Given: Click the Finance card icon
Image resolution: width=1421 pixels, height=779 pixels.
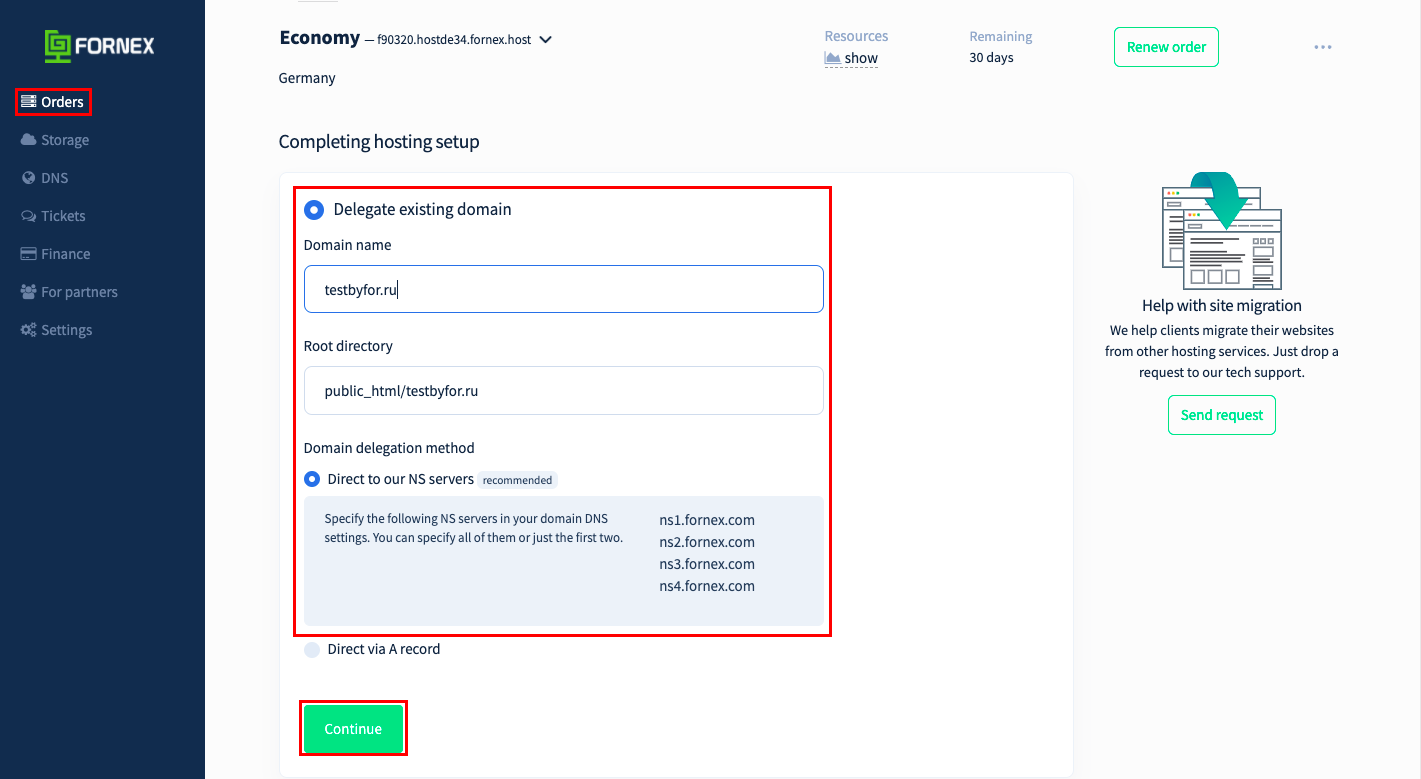Looking at the screenshot, I should 29,254.
